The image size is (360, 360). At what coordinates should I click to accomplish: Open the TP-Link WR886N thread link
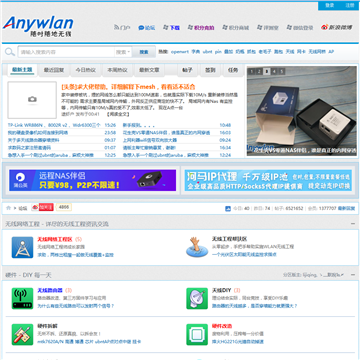(54, 125)
